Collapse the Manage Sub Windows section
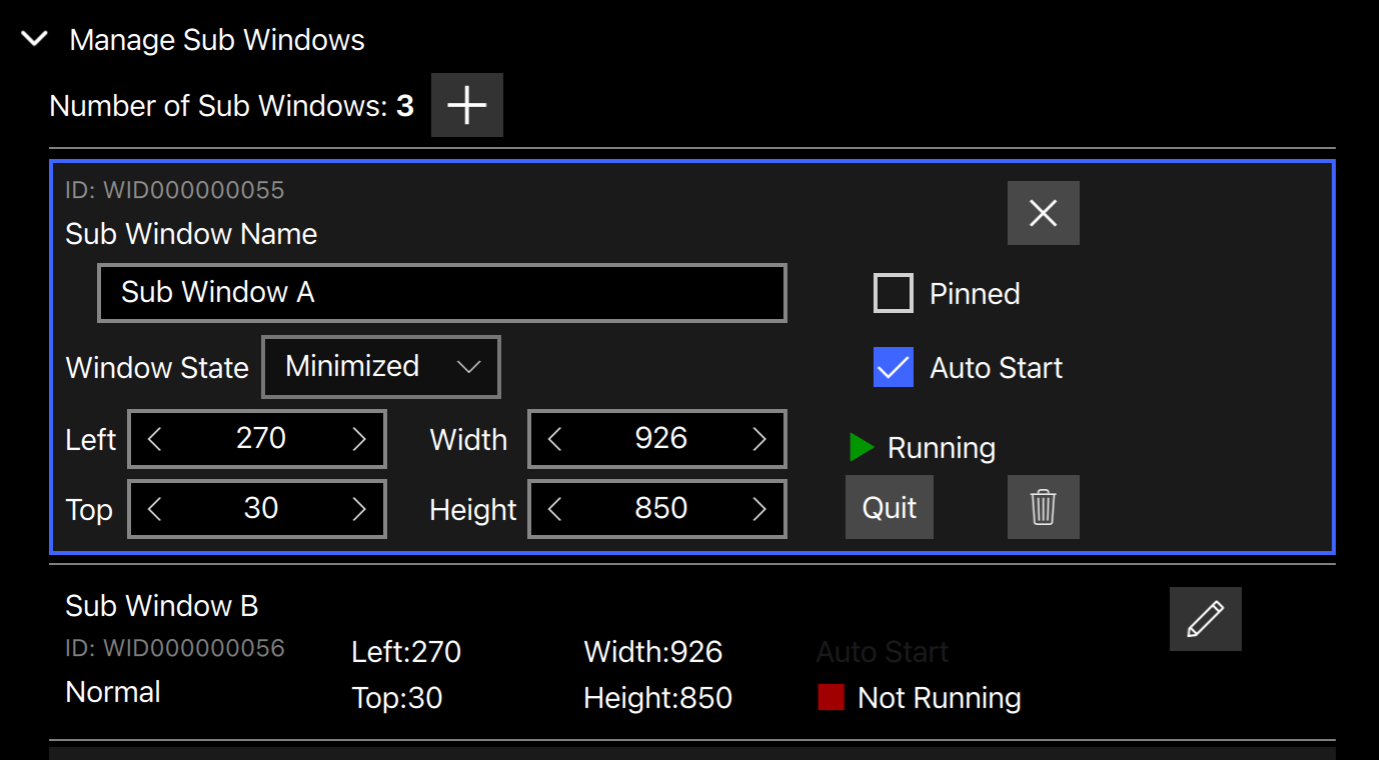Viewport: 1379px width, 760px height. coord(35,40)
